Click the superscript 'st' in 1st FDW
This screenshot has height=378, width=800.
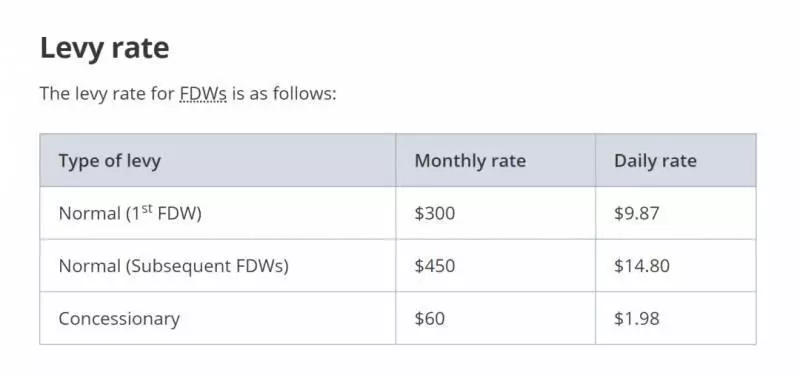(x=146, y=208)
